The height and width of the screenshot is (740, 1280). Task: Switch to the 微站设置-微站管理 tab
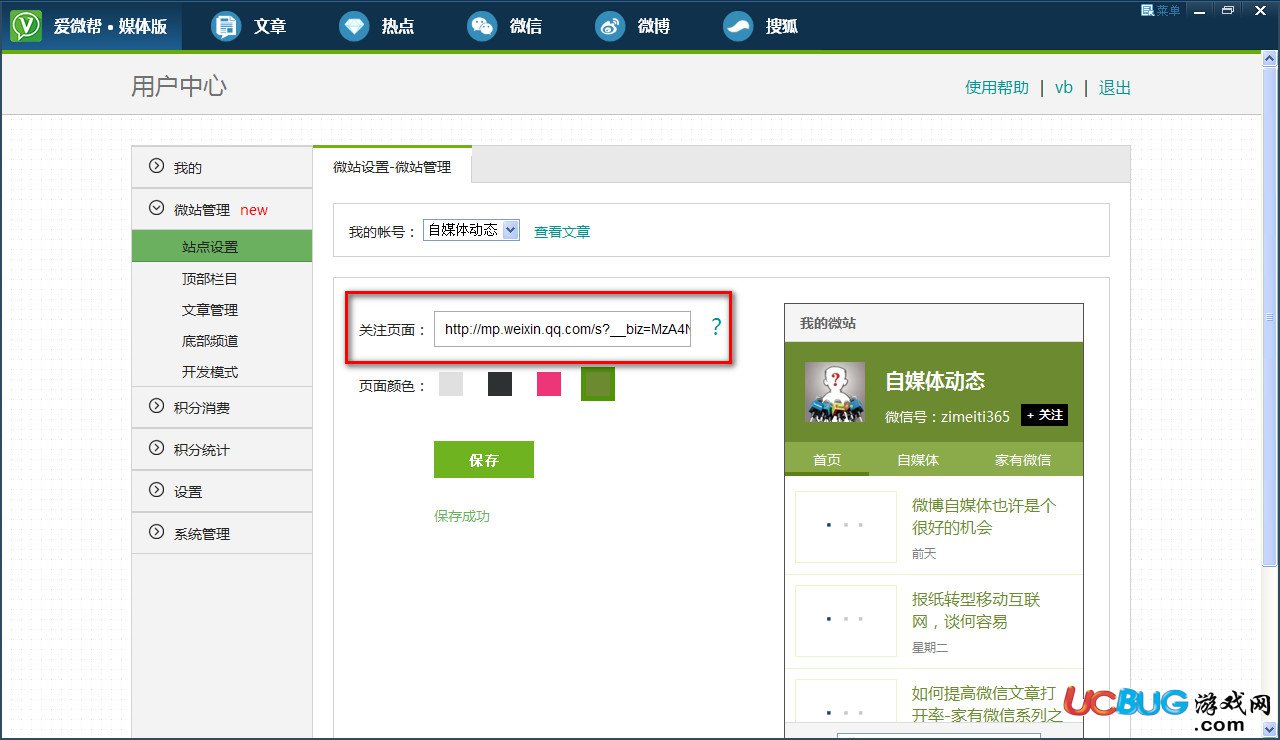point(392,166)
